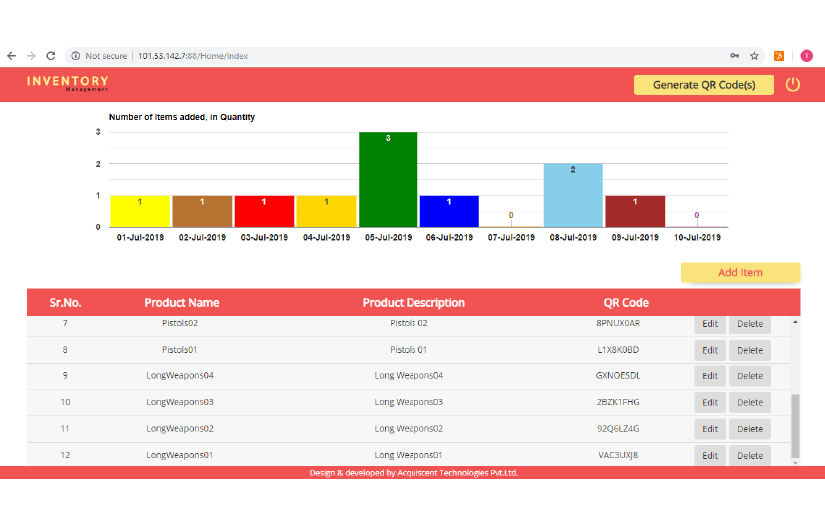Edit the LongWeapons02 row
This screenshot has height=525, width=825.
click(x=710, y=429)
